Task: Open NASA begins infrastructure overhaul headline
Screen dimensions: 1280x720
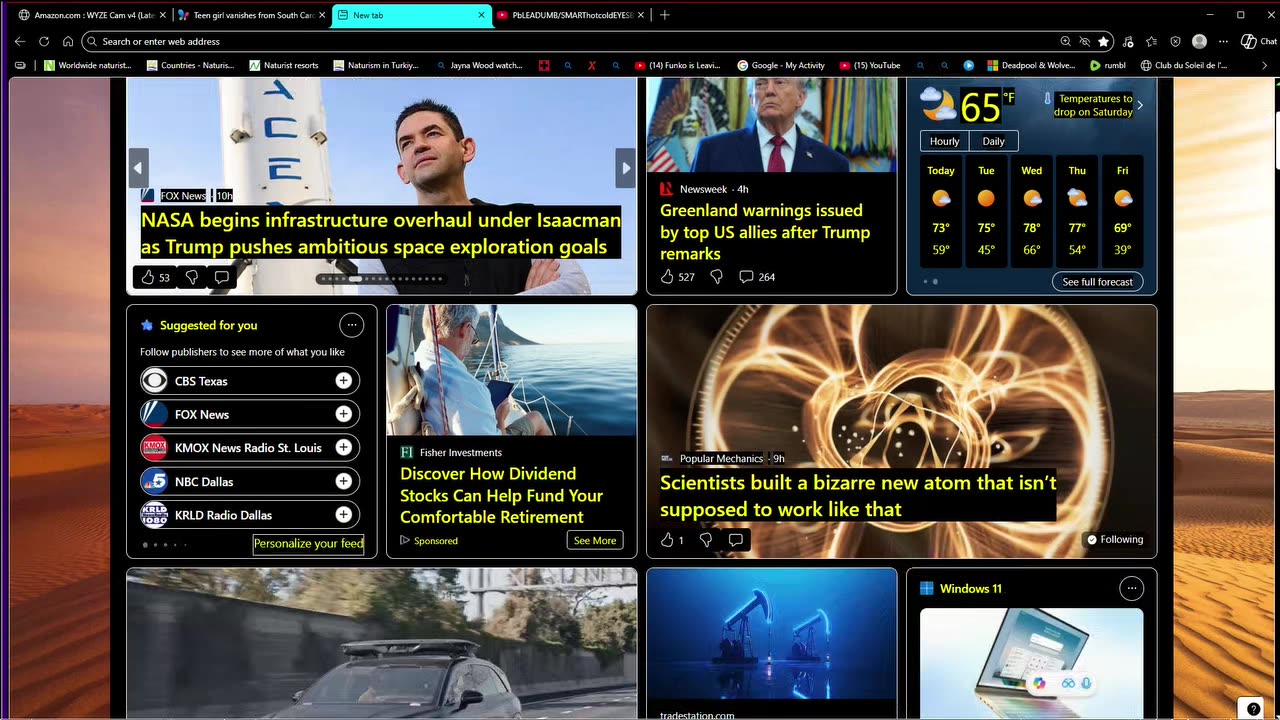Action: point(381,233)
